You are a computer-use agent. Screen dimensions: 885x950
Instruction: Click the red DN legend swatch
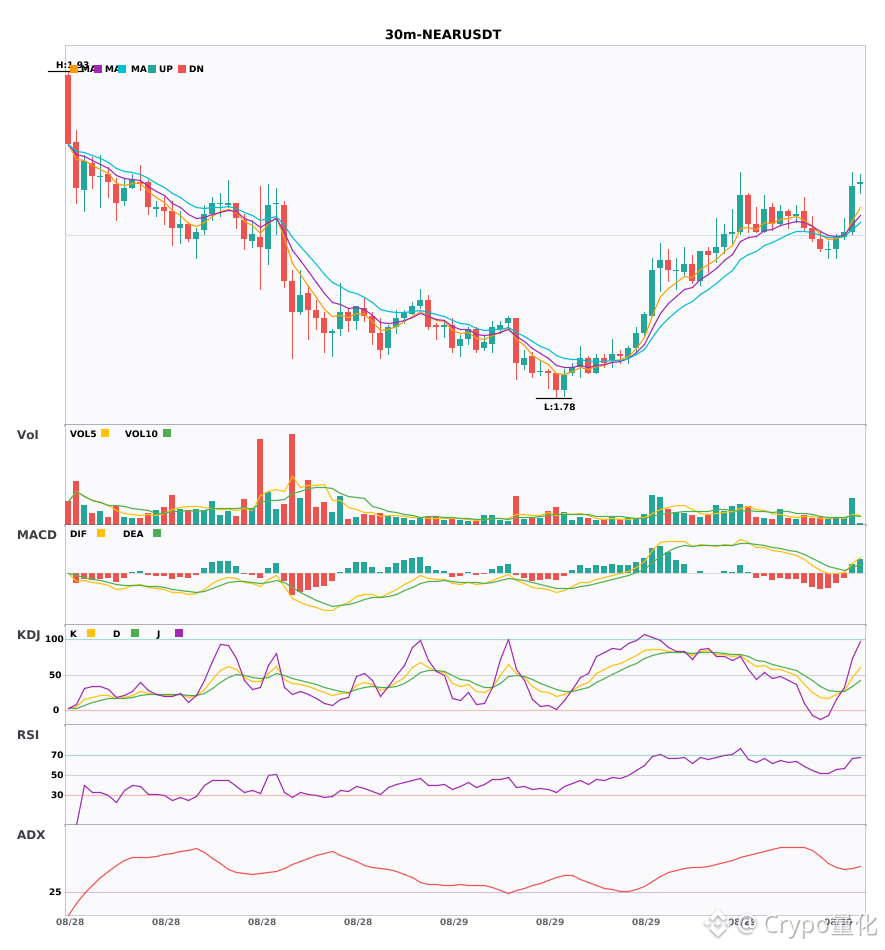(182, 69)
